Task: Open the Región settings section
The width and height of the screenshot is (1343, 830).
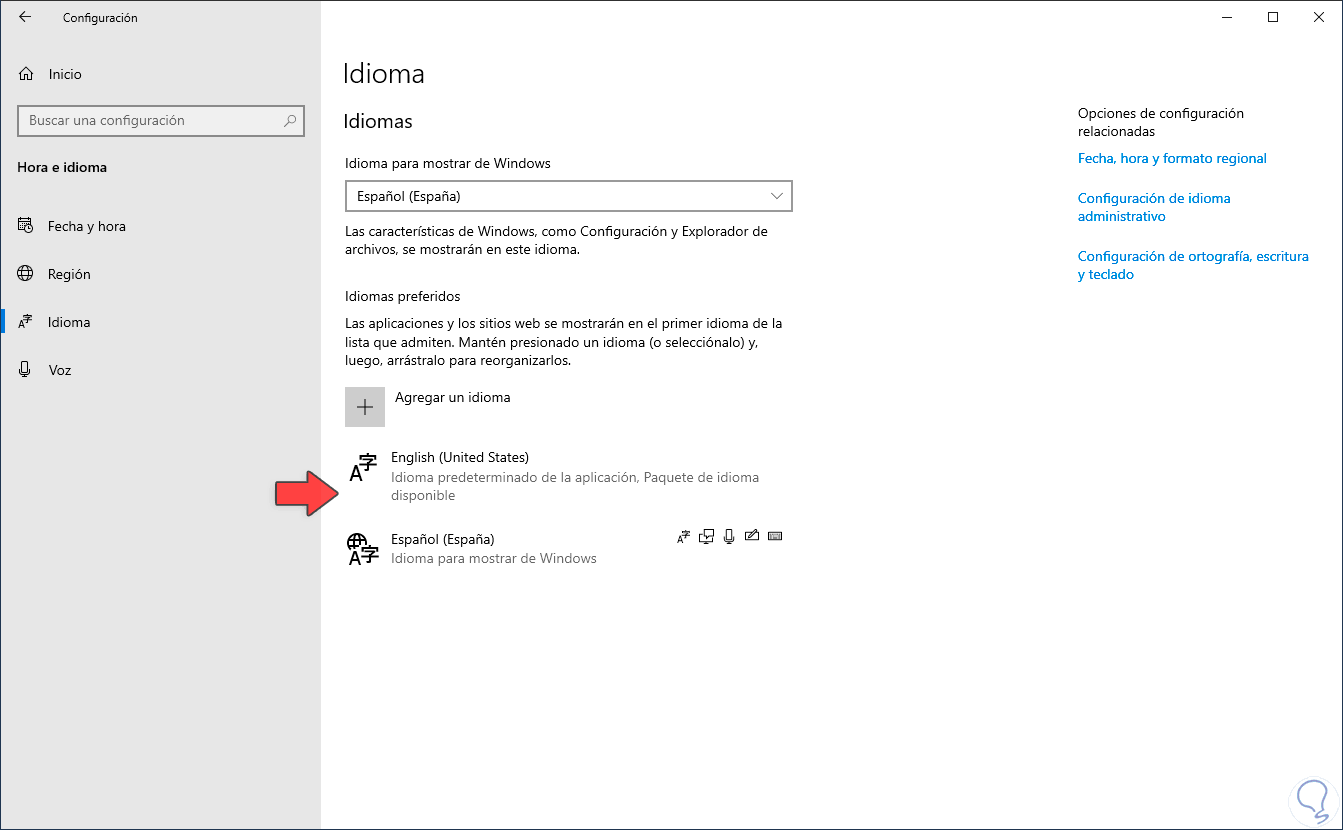Action: coord(68,274)
